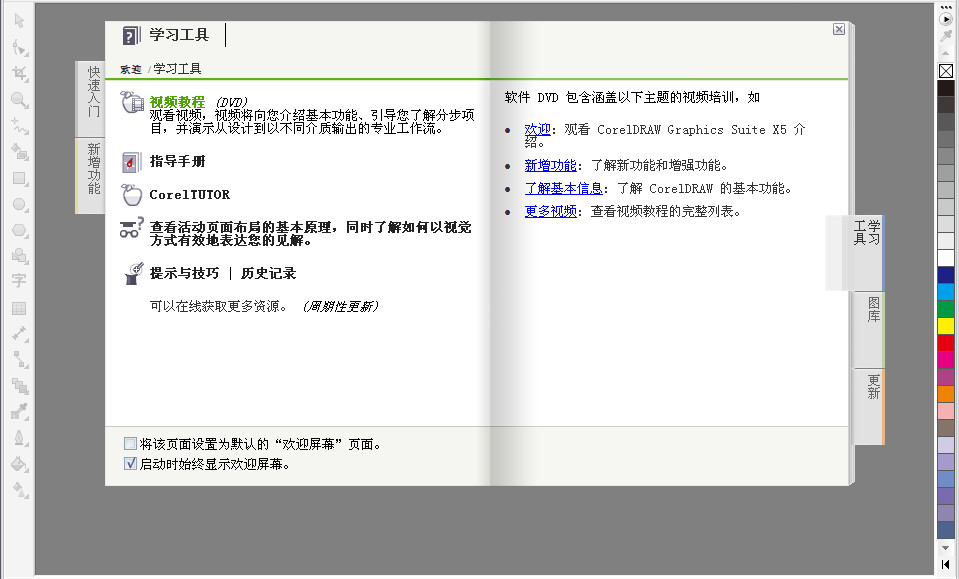Open the 历史记录 entry
Image resolution: width=959 pixels, height=579 pixels.
point(268,273)
